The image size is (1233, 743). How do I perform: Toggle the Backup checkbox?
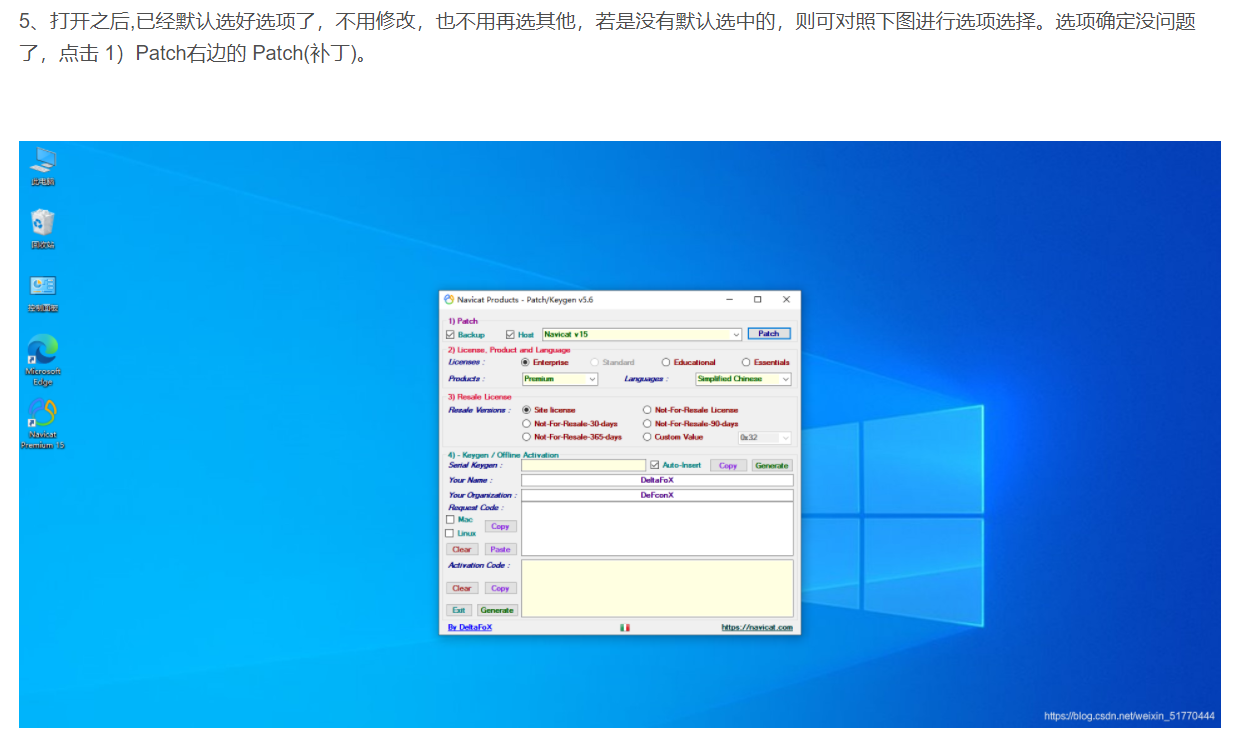point(450,334)
